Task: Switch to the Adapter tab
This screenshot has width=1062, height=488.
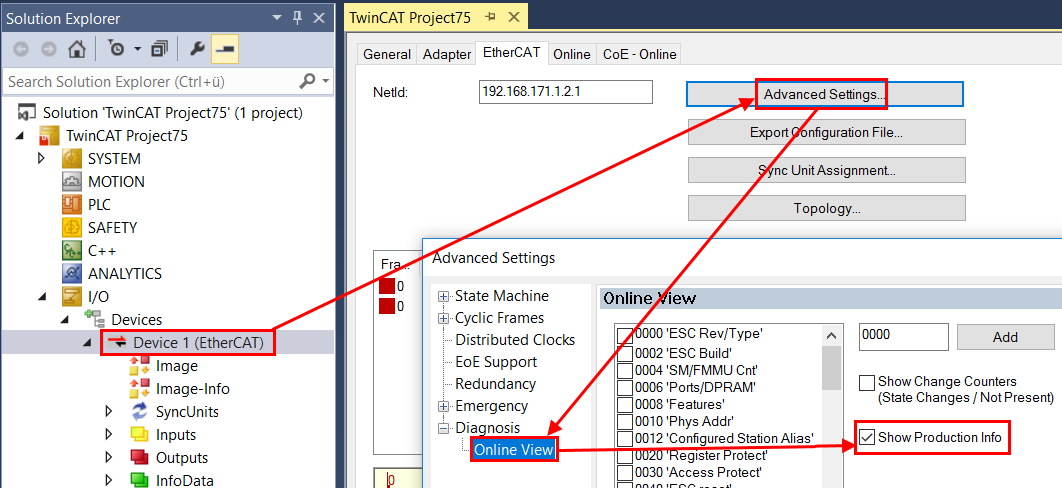Action: point(446,55)
